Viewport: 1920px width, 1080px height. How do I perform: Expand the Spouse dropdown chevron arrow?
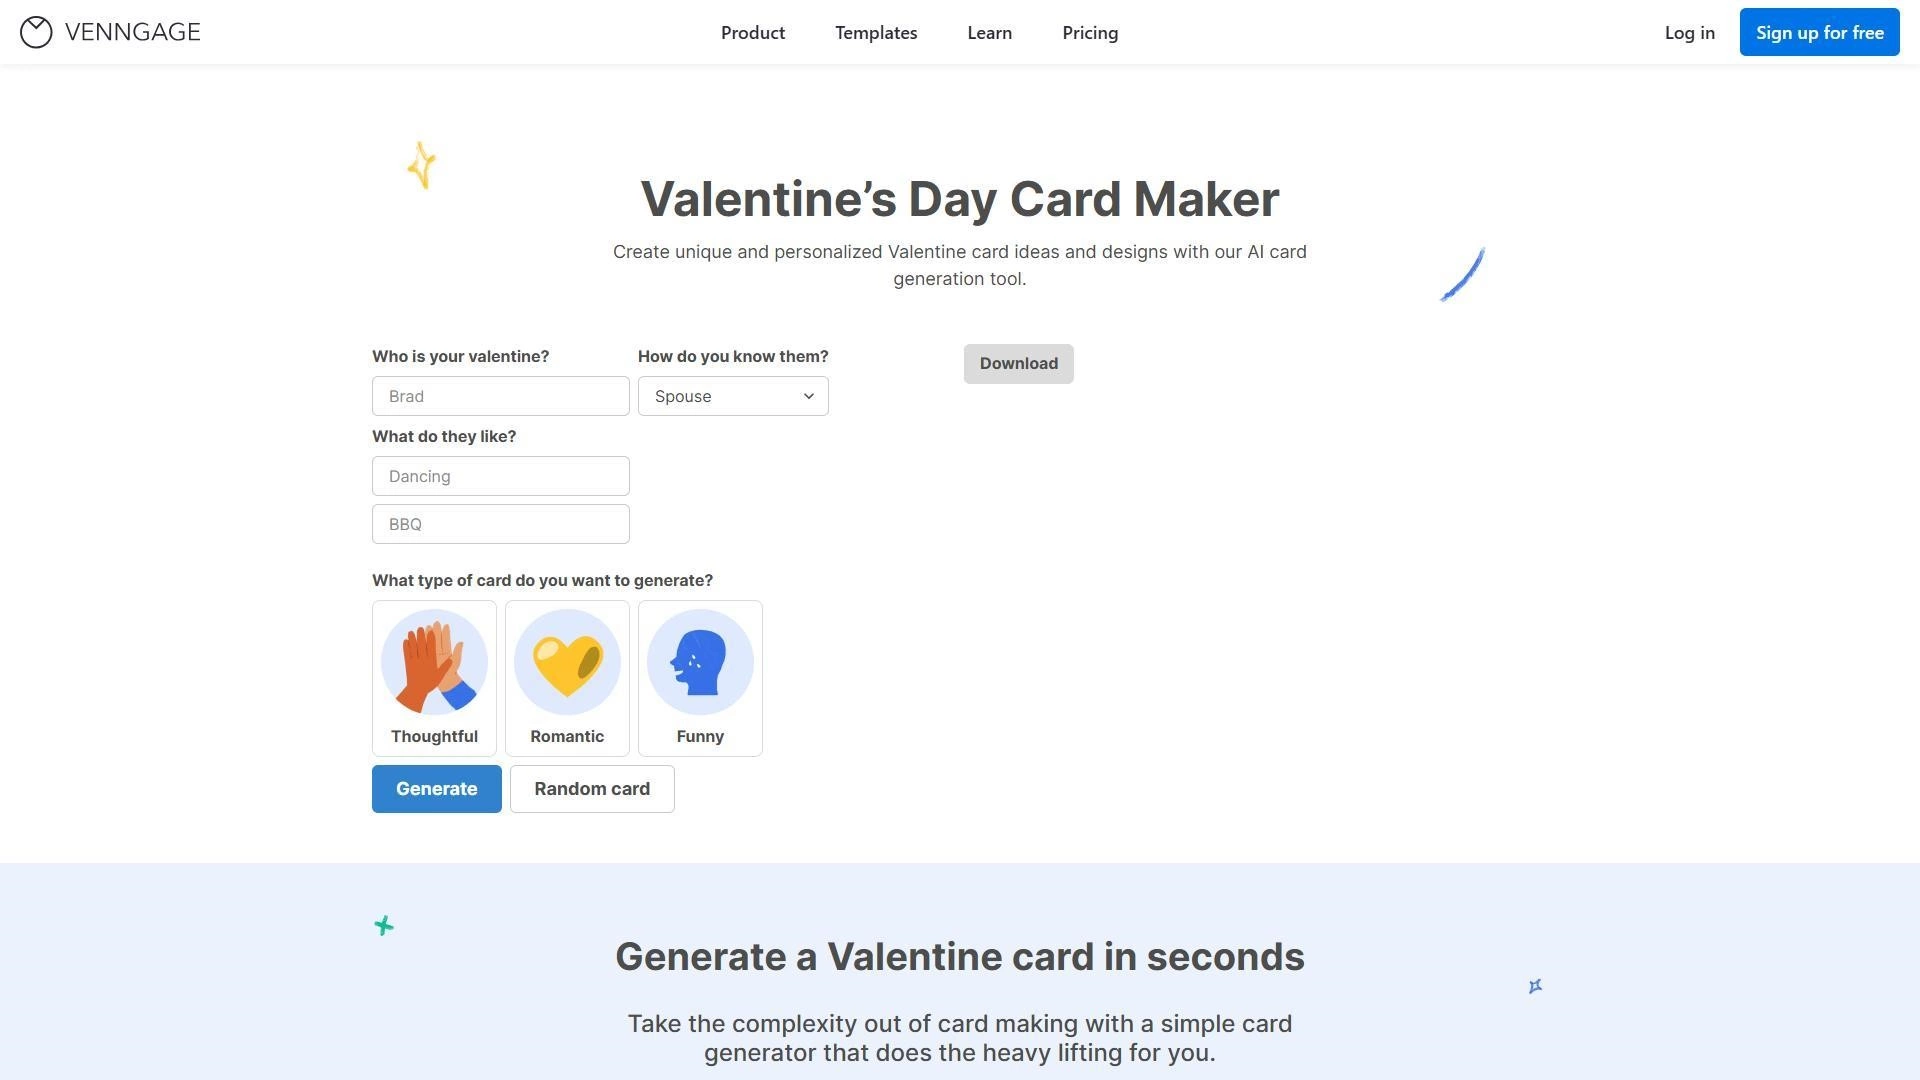809,397
